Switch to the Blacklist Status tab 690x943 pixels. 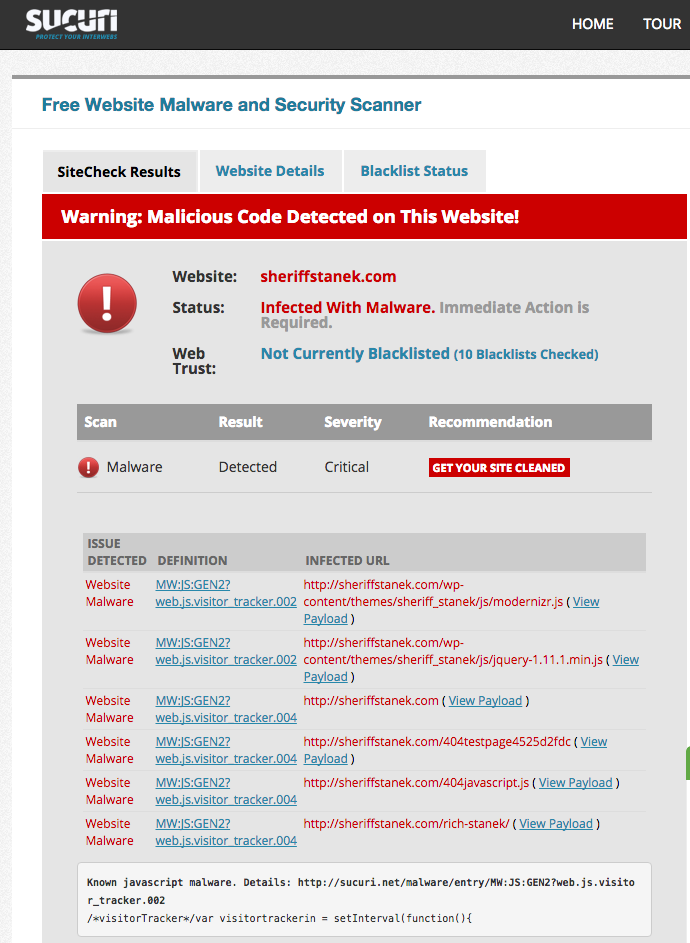414,171
